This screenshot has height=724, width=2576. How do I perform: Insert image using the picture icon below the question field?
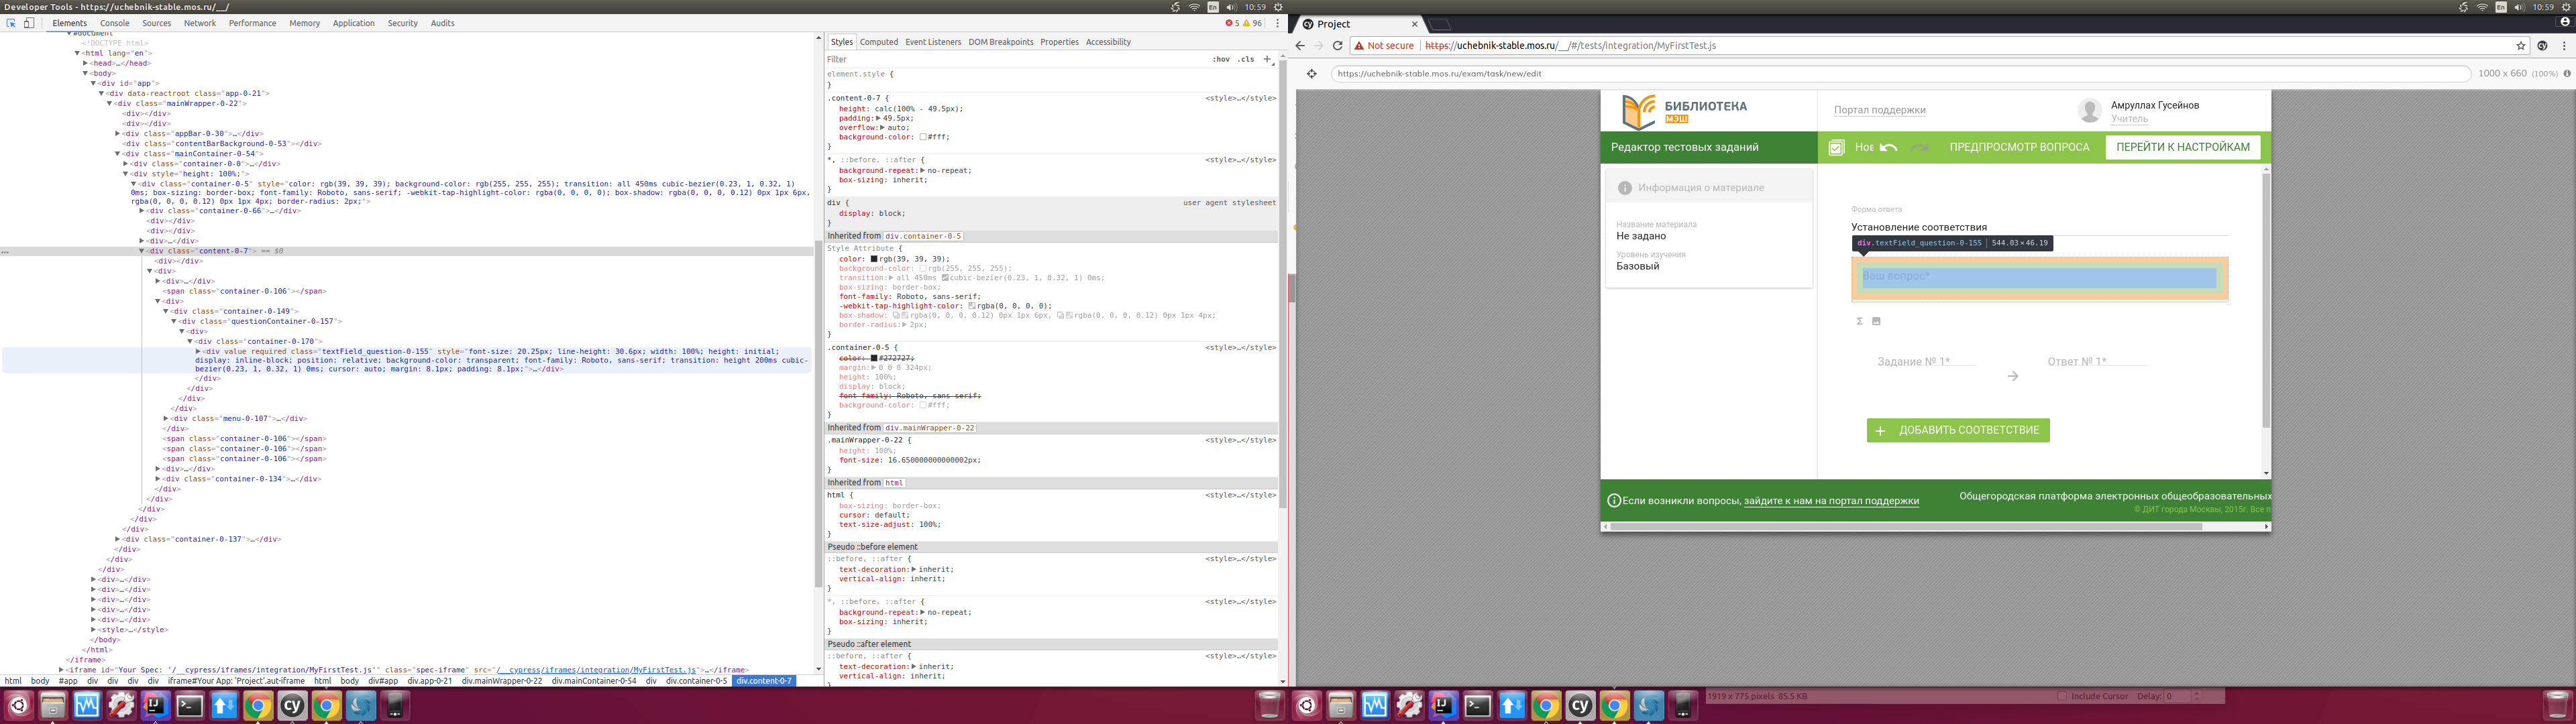[1876, 321]
